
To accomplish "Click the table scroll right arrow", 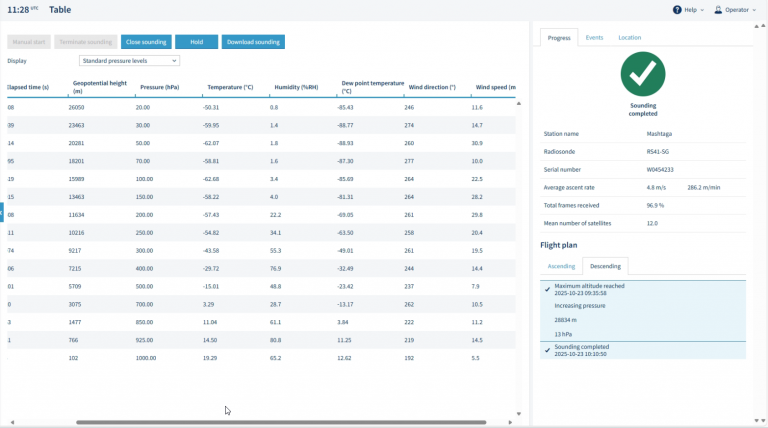I will point(510,422).
